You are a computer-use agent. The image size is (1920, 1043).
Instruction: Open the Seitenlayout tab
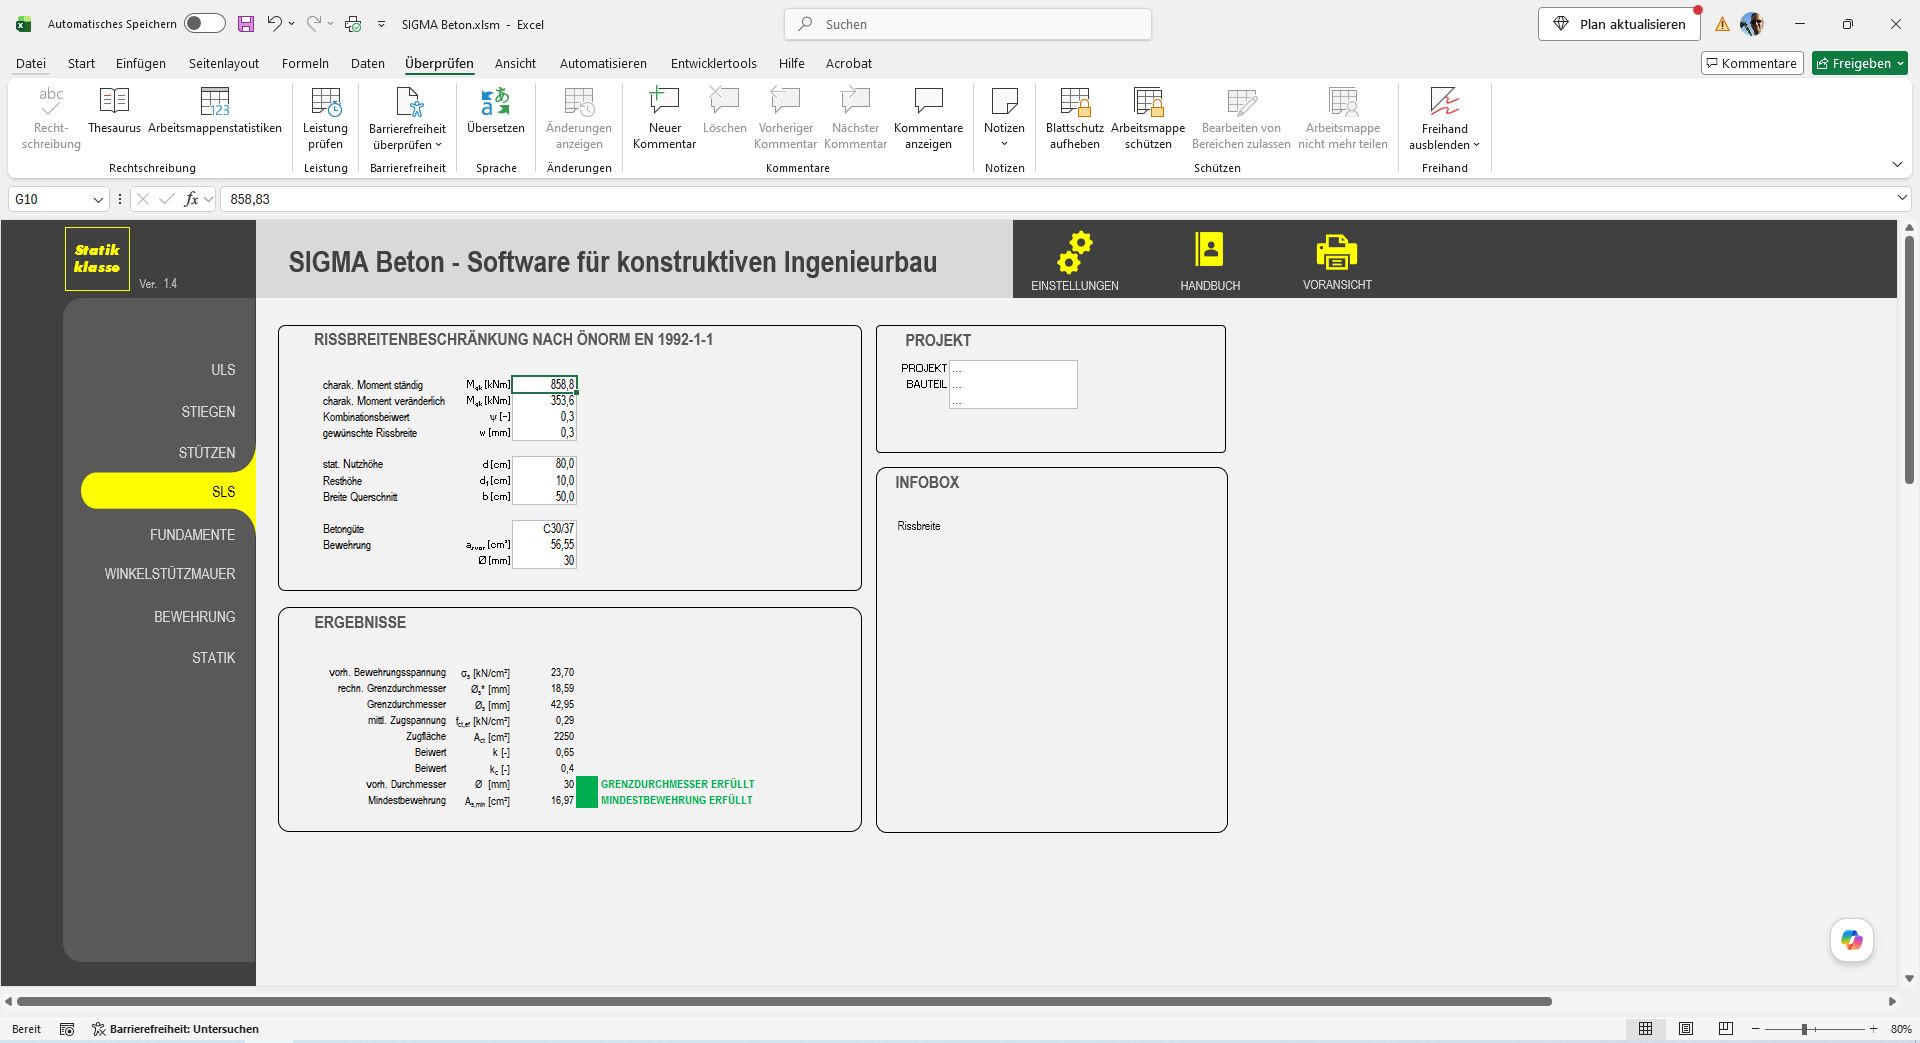coord(224,63)
